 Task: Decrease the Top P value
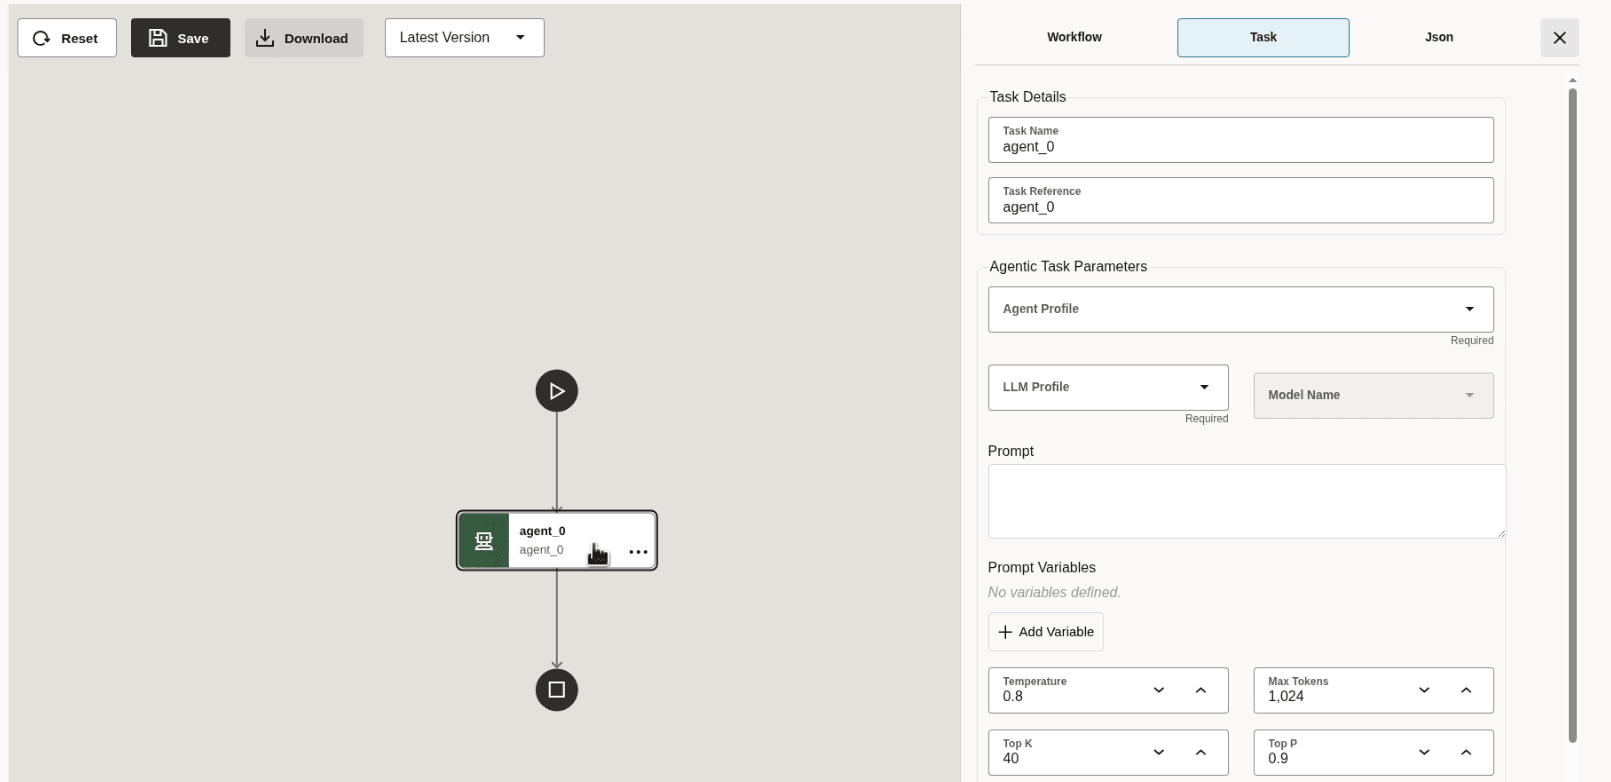[1424, 752]
